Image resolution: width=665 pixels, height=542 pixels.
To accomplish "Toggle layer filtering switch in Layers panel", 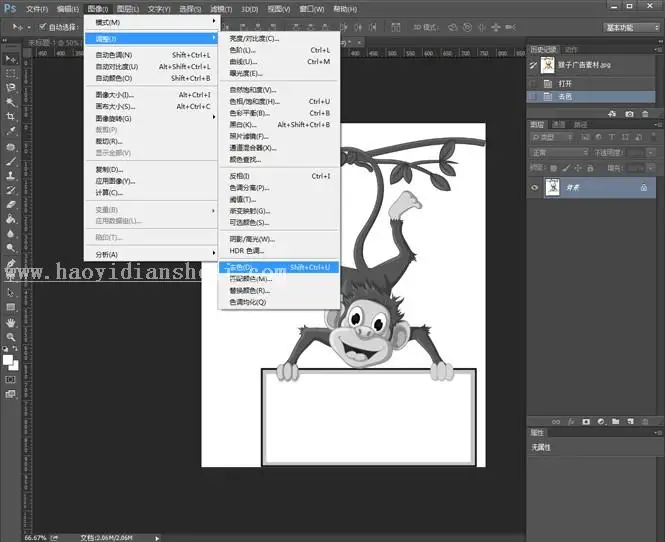I will pos(654,137).
